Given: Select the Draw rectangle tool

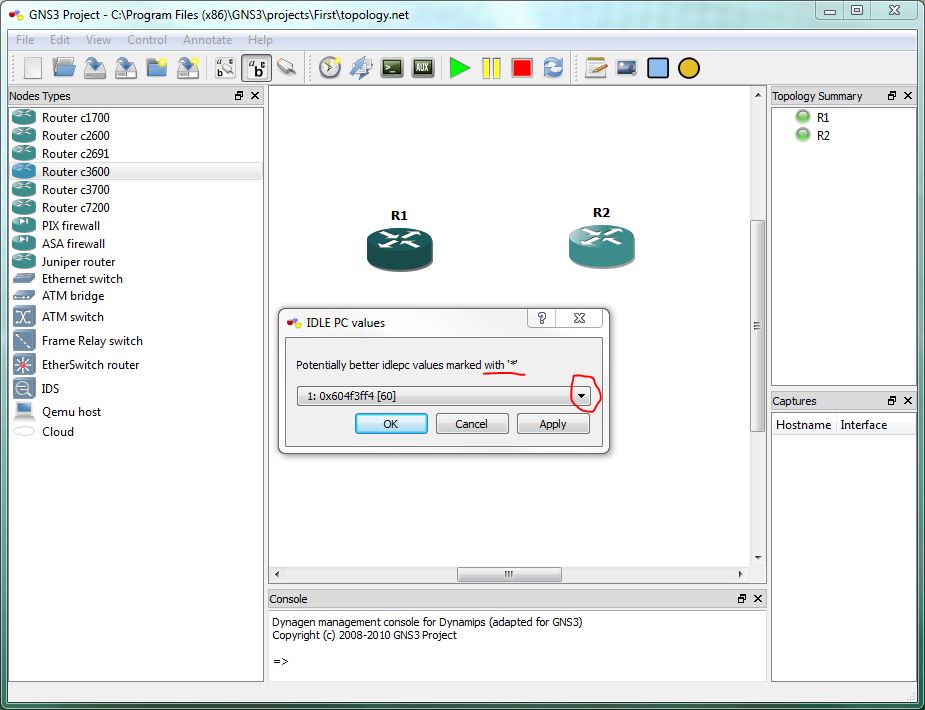Looking at the screenshot, I should [658, 68].
